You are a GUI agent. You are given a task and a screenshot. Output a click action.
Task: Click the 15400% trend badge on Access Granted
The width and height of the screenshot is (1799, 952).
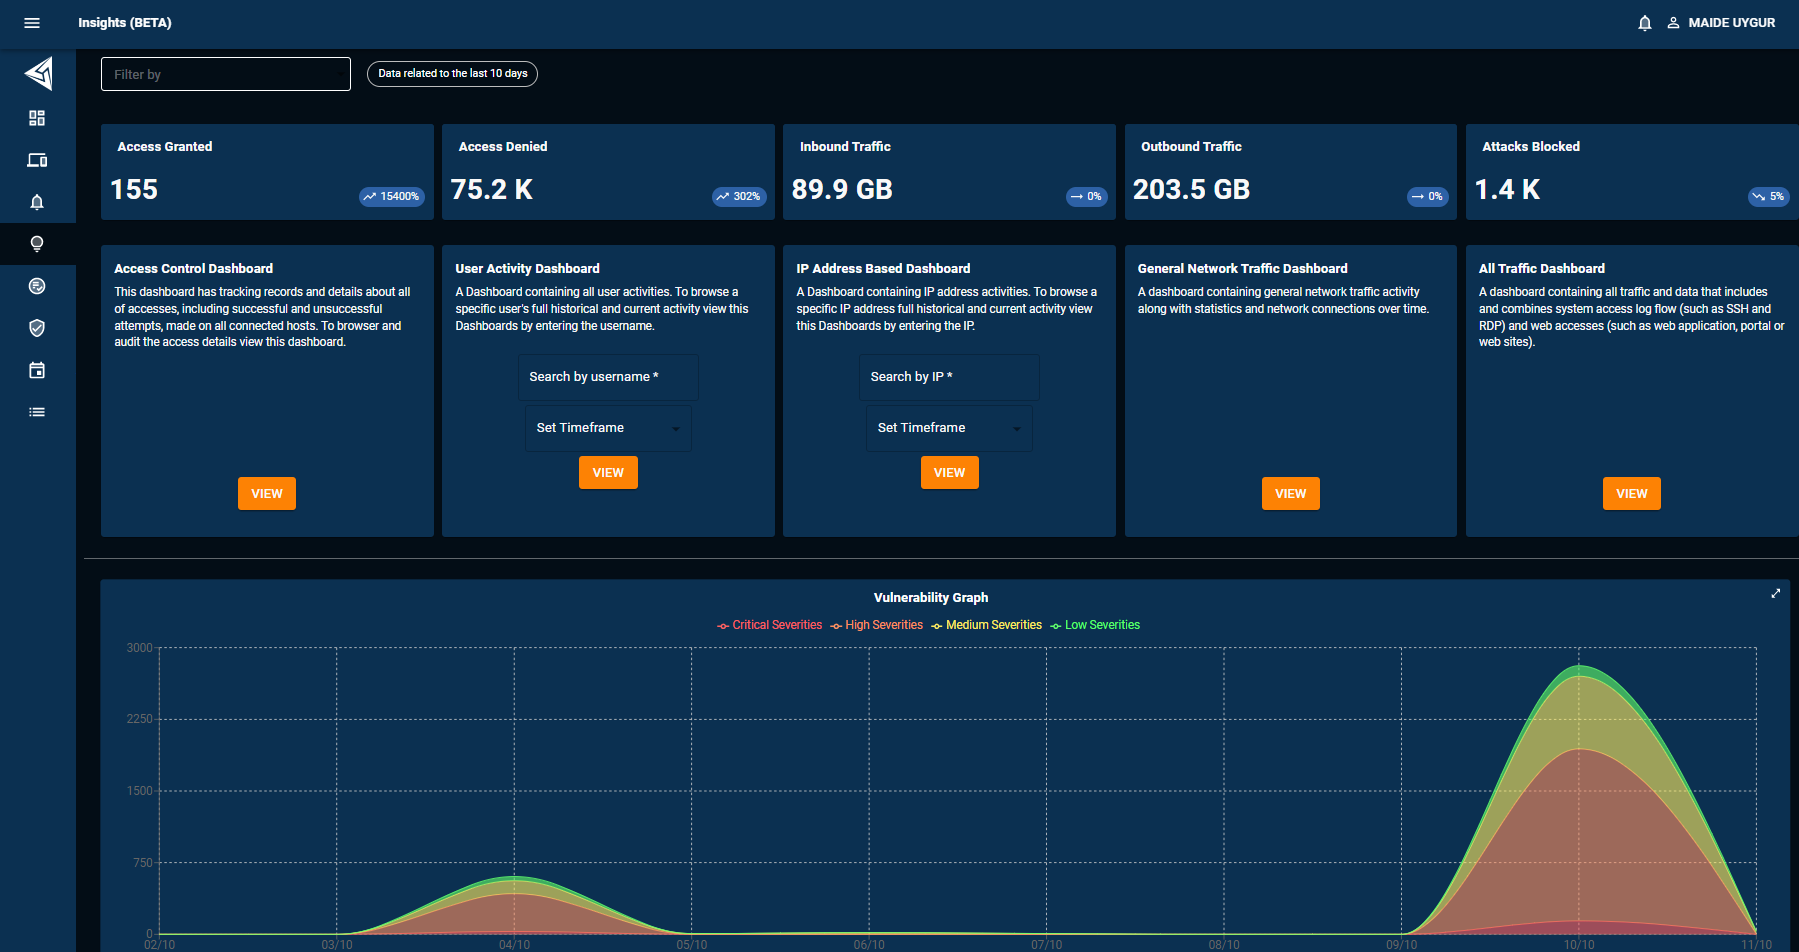[x=391, y=196]
